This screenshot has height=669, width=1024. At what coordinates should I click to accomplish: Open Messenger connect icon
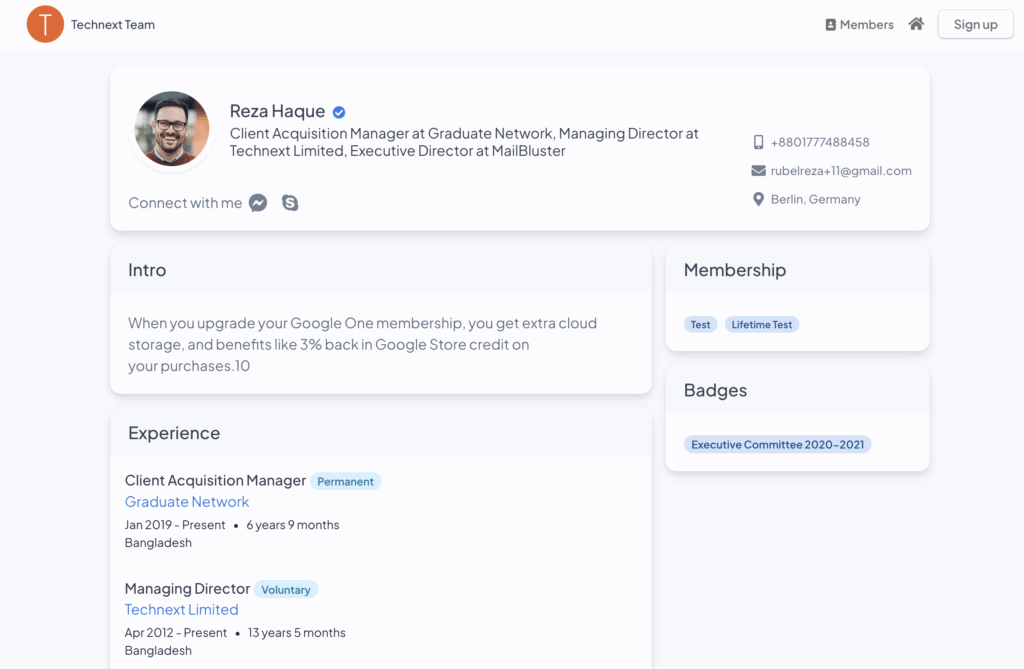258,203
